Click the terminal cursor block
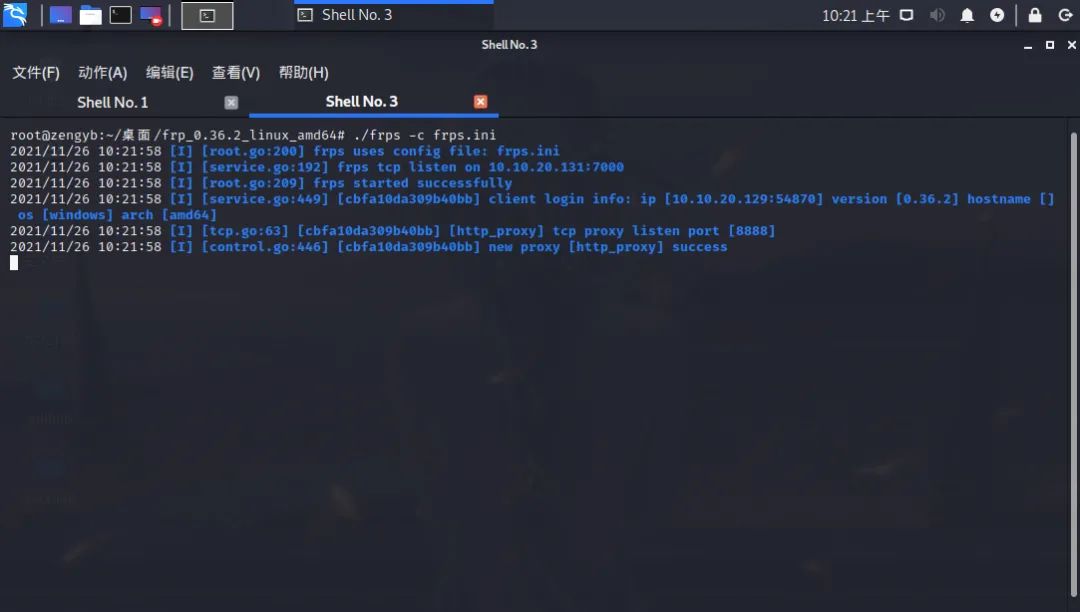 tap(14, 262)
